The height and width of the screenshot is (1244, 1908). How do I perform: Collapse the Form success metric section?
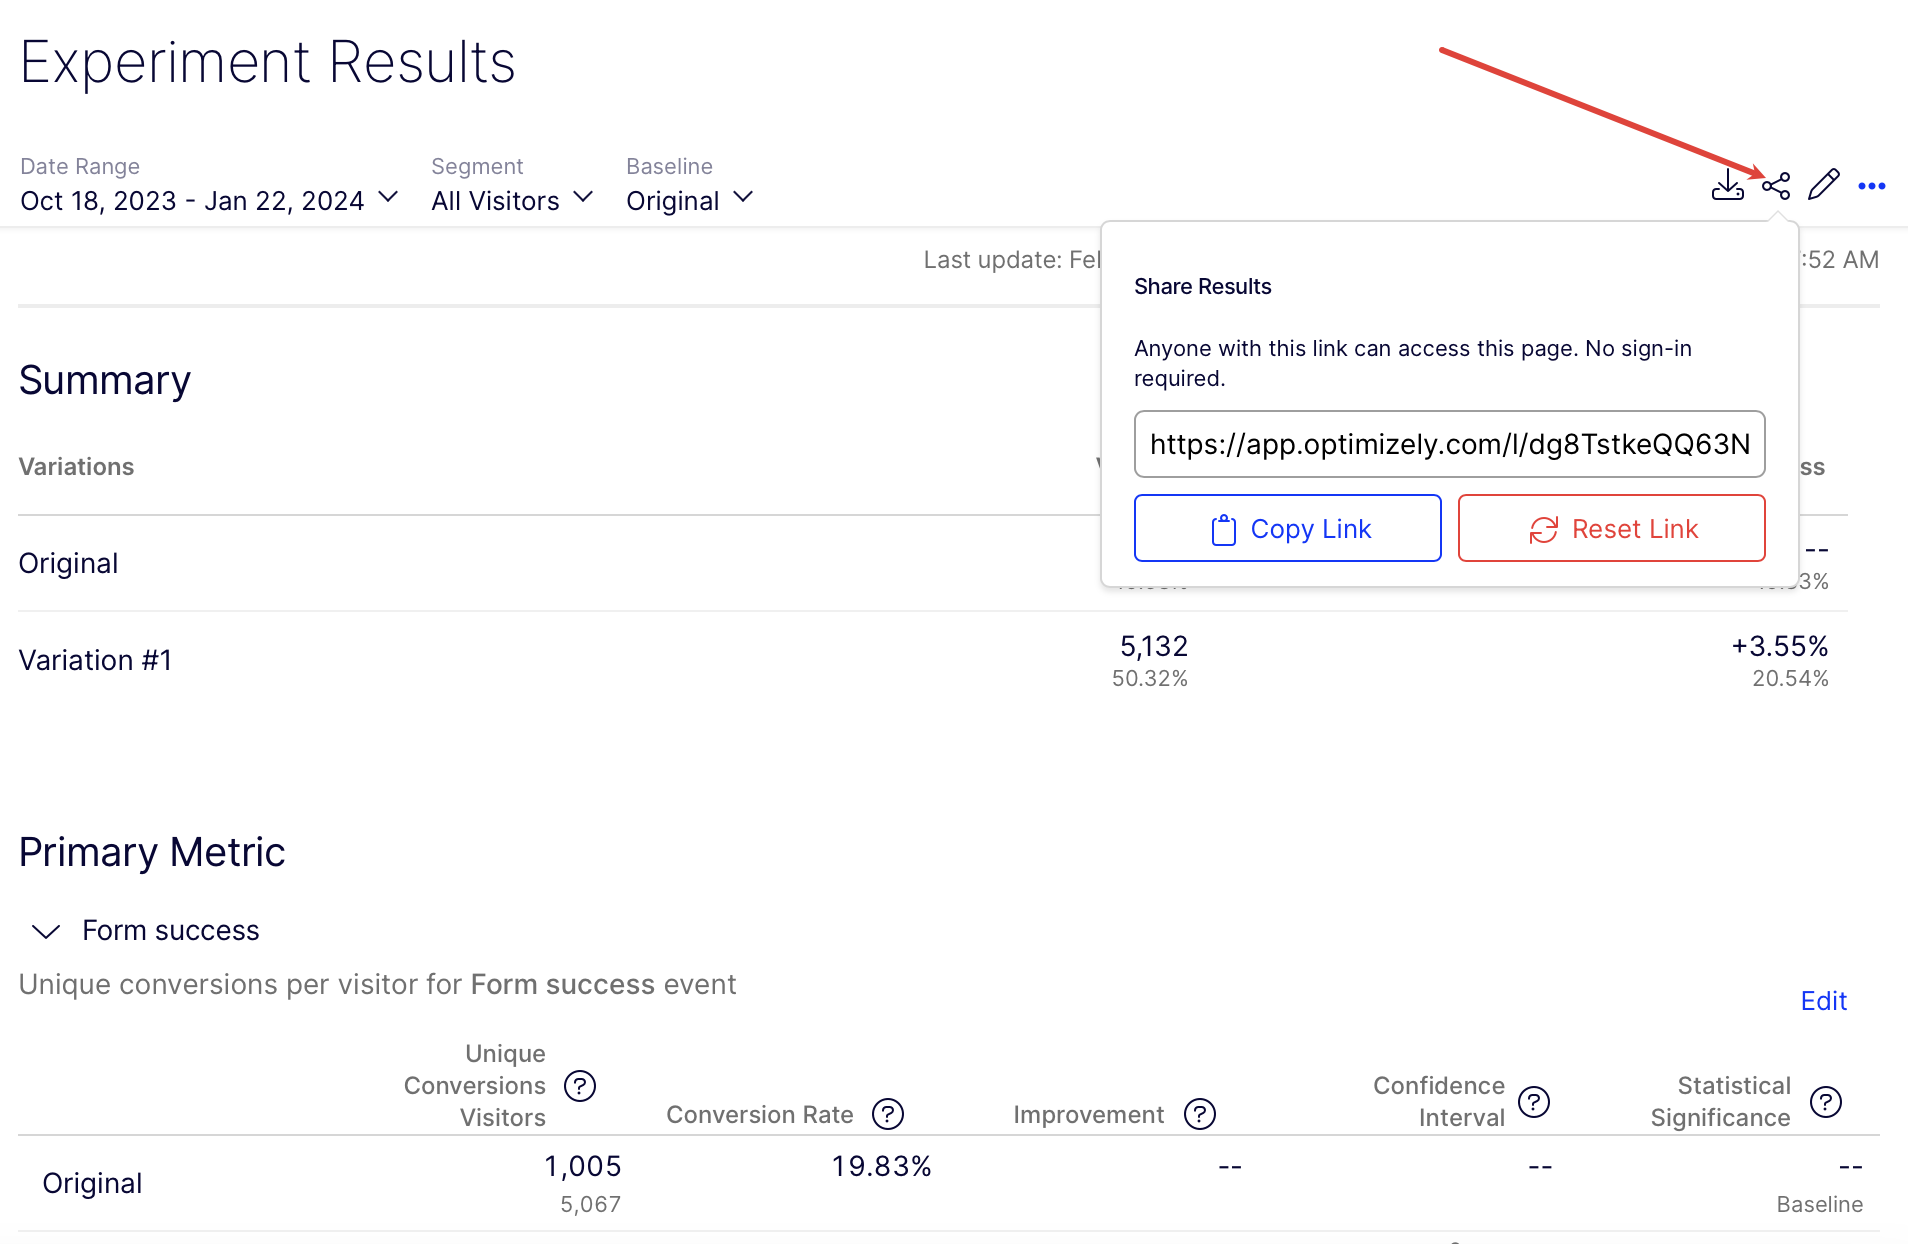[x=46, y=931]
